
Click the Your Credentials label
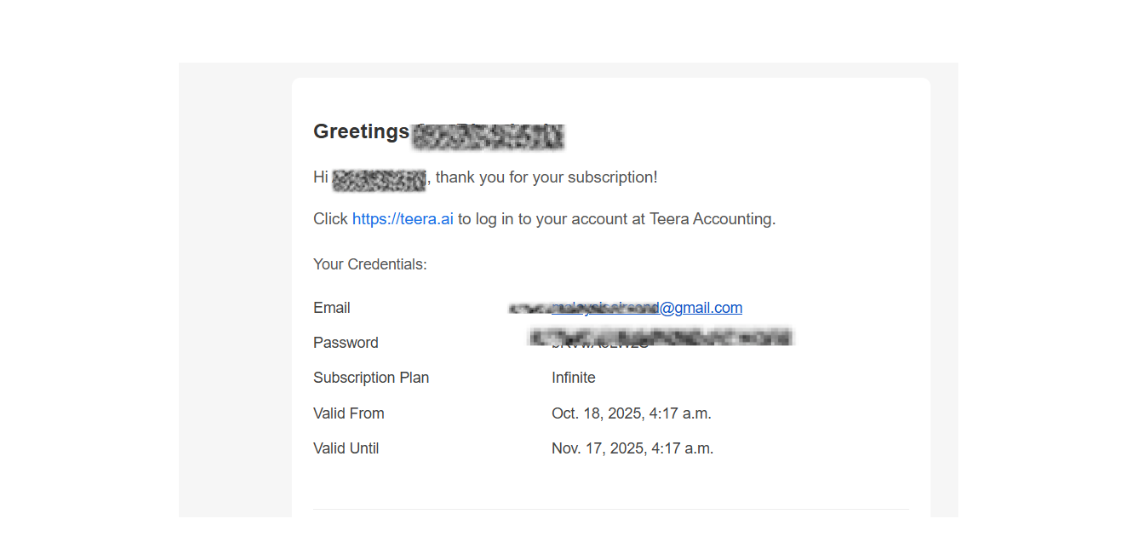[370, 265]
